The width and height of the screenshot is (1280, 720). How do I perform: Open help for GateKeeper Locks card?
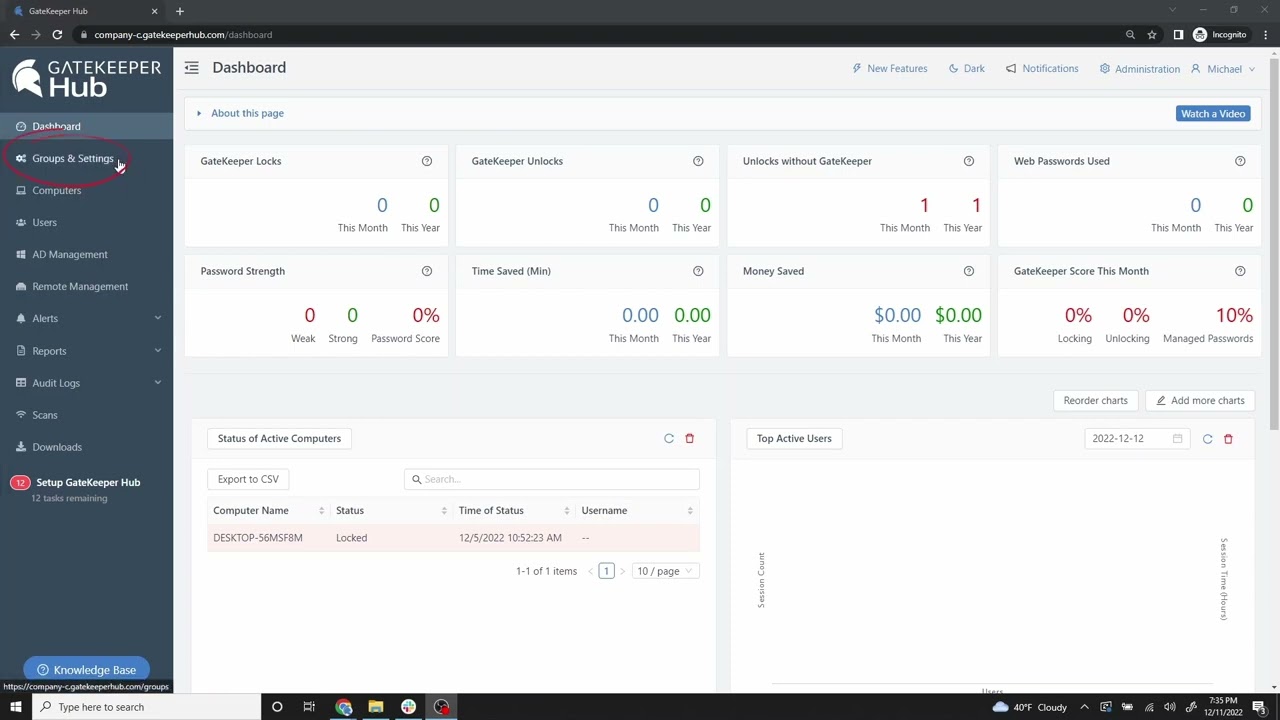pos(427,161)
